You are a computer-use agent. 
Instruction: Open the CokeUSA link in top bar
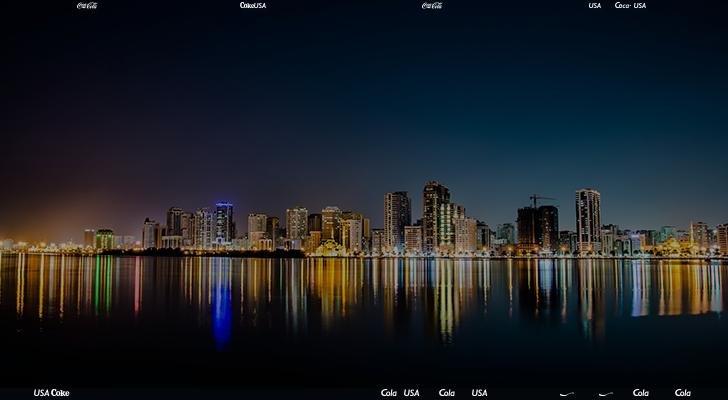coord(253,5)
